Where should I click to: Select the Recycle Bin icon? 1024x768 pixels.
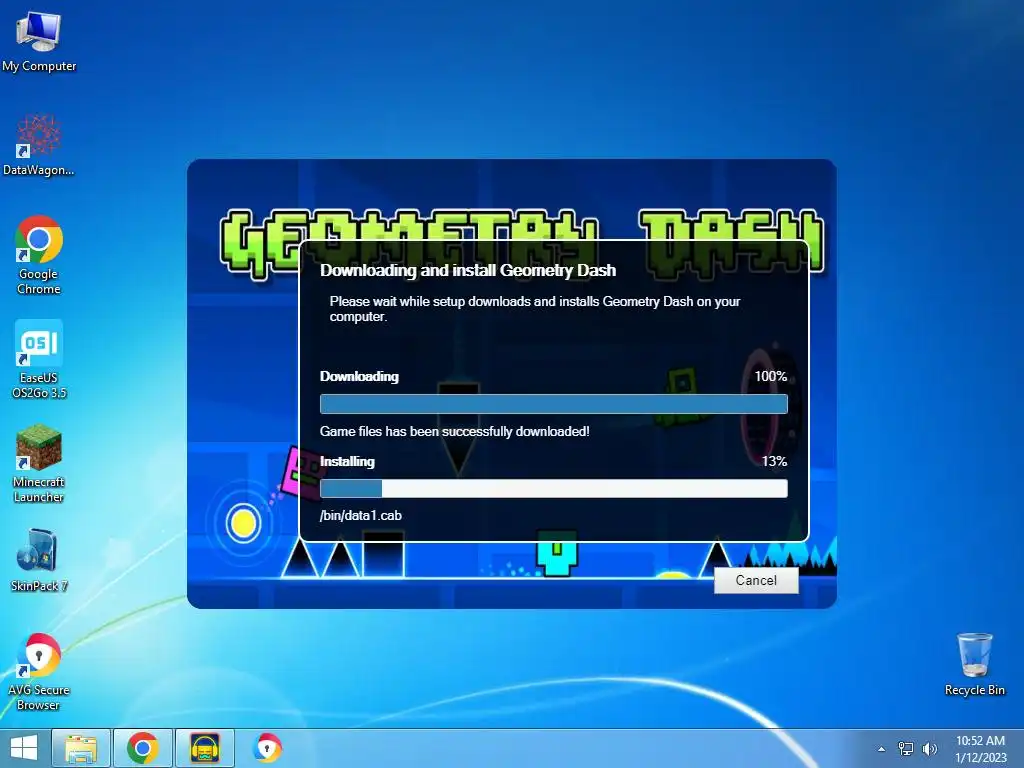[974, 664]
